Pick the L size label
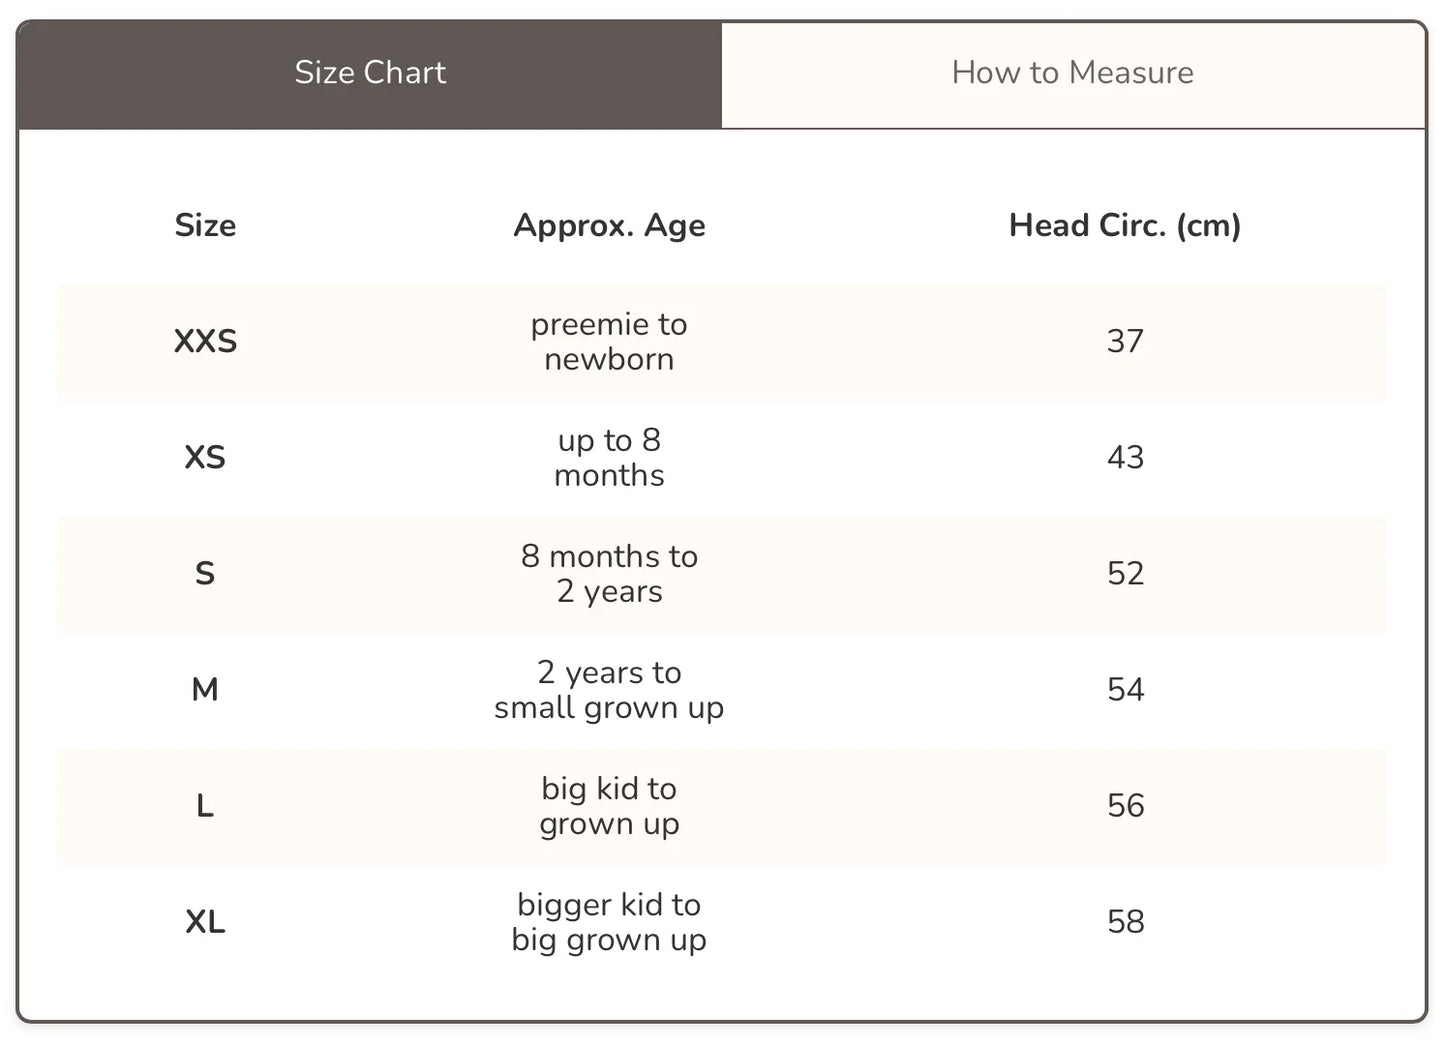1445x1045 pixels. 205,805
